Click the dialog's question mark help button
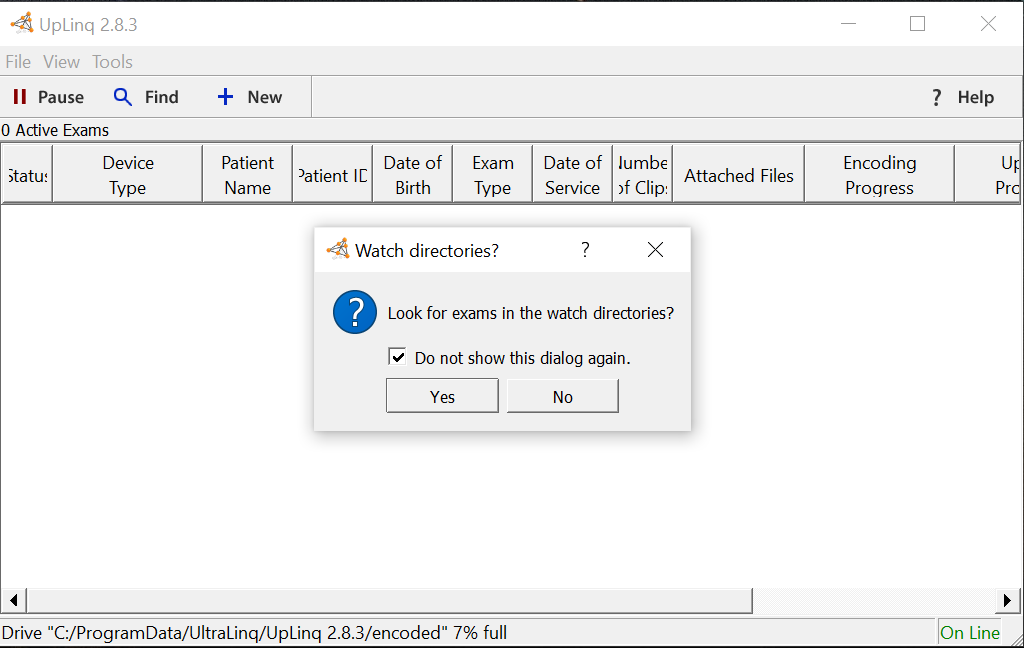Viewport: 1024px width, 648px height. (585, 250)
